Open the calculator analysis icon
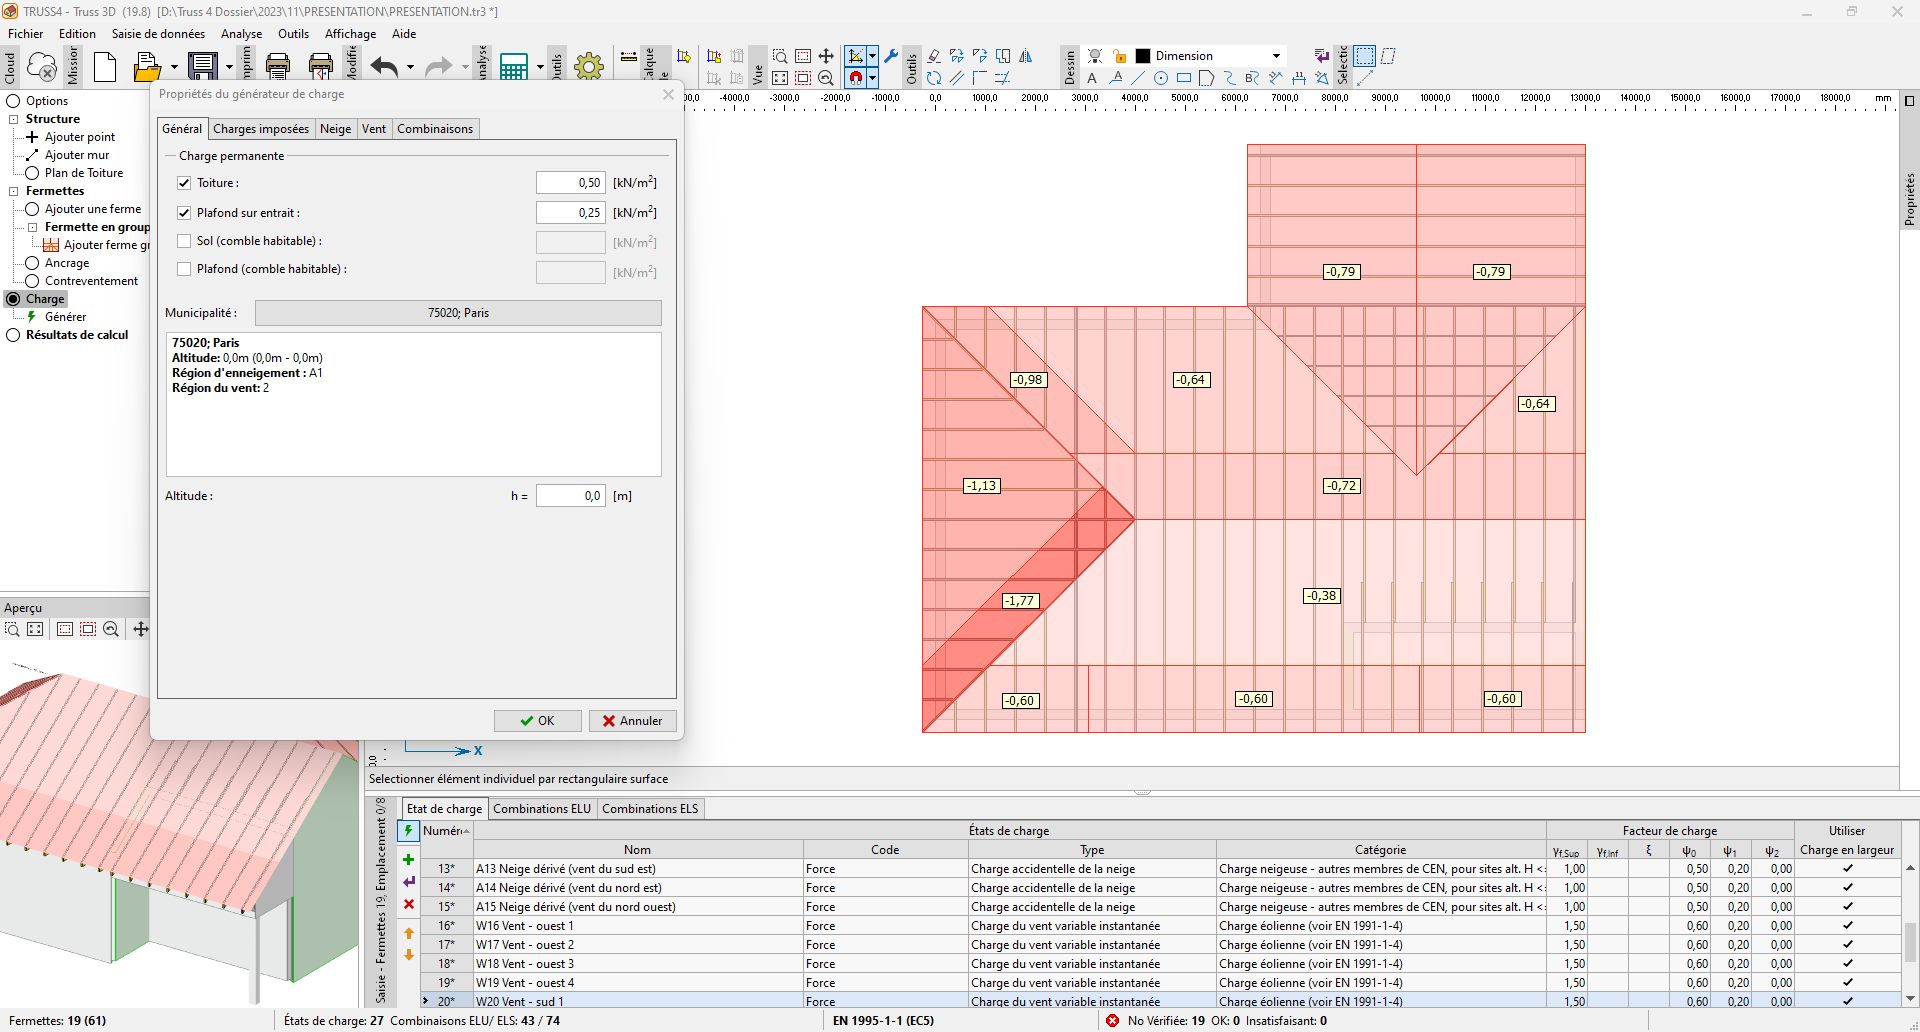The width and height of the screenshot is (1920, 1032). [x=514, y=67]
